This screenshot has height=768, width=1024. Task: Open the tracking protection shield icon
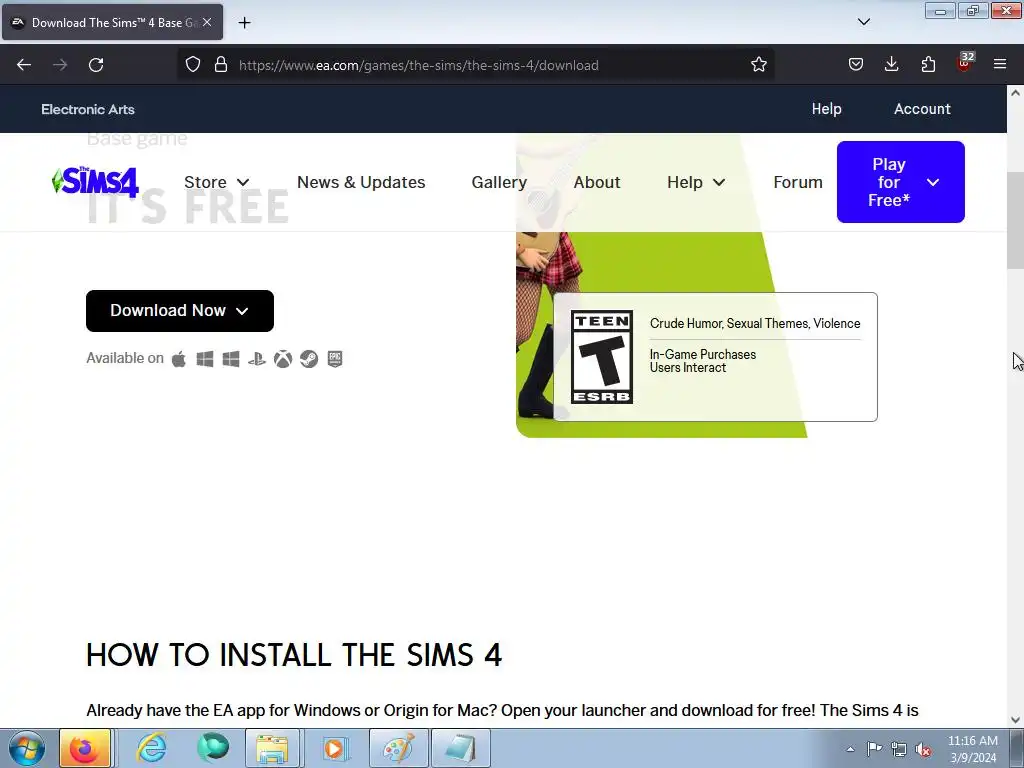click(x=193, y=65)
